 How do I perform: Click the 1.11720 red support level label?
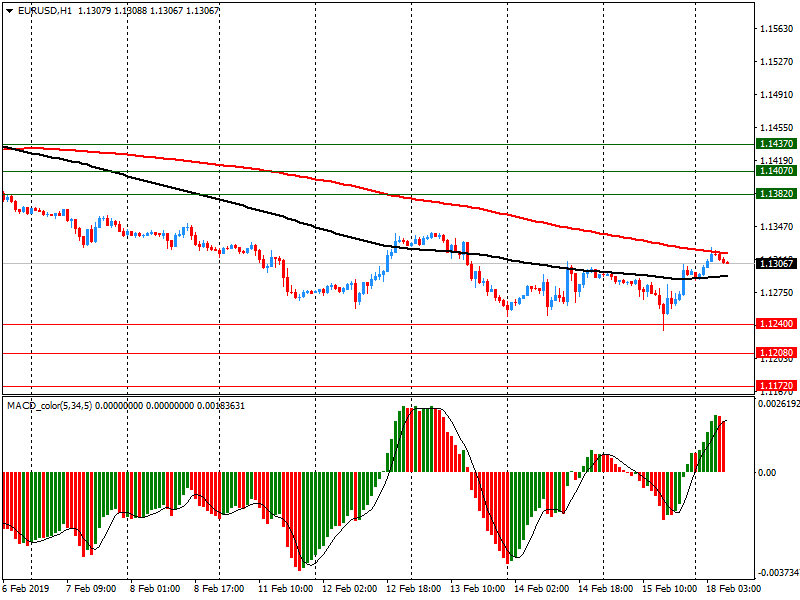click(777, 386)
